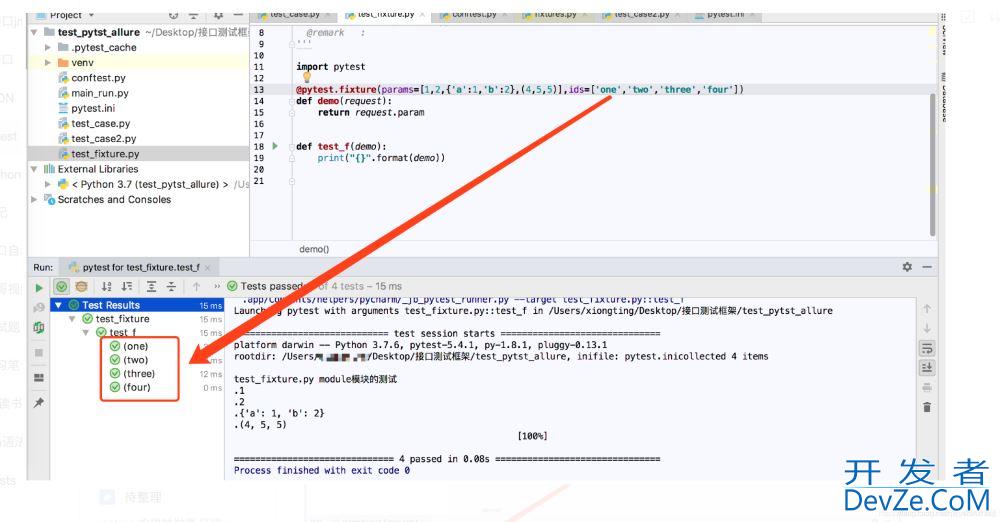Screen dimensions: 1000x522
Task: Collapse all in Project panel header
Action: pos(194,15)
